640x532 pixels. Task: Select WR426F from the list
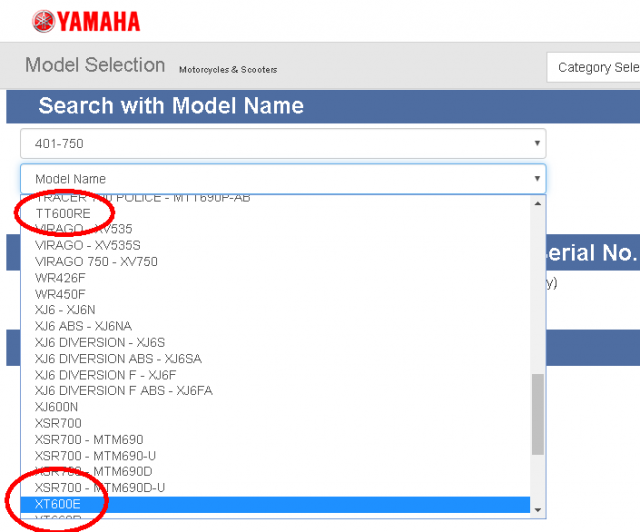click(276, 278)
